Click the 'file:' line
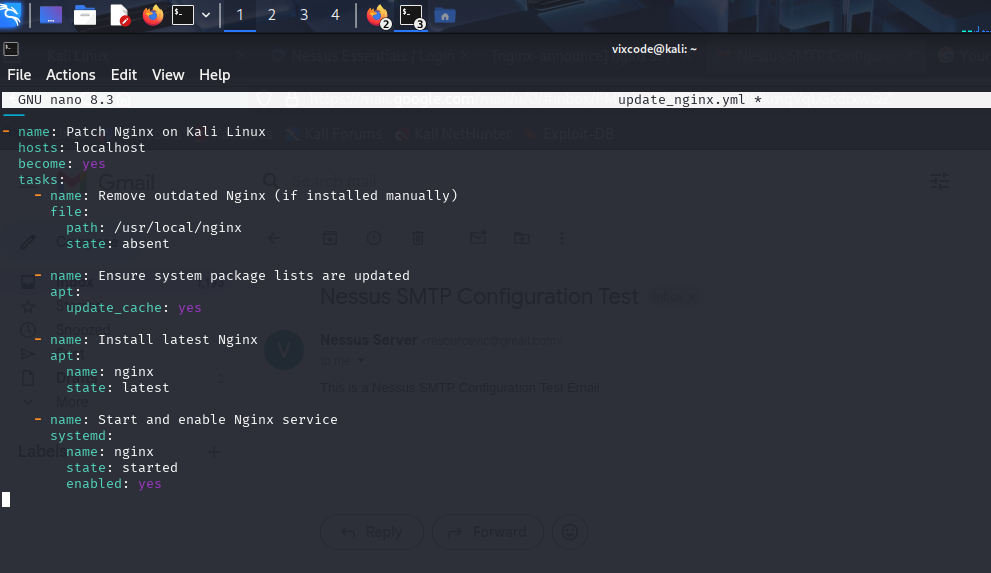Screen dimensions: 991x573 70,212
